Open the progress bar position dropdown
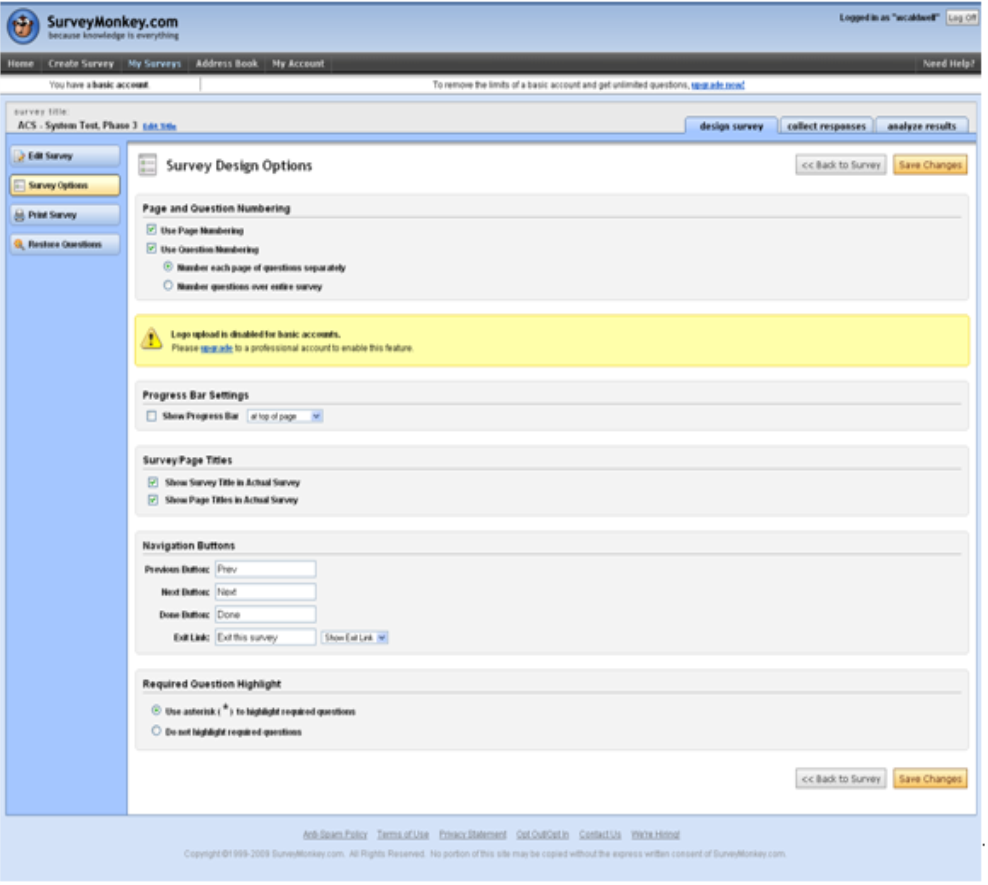Image resolution: width=988 pixels, height=885 pixels. (x=285, y=416)
